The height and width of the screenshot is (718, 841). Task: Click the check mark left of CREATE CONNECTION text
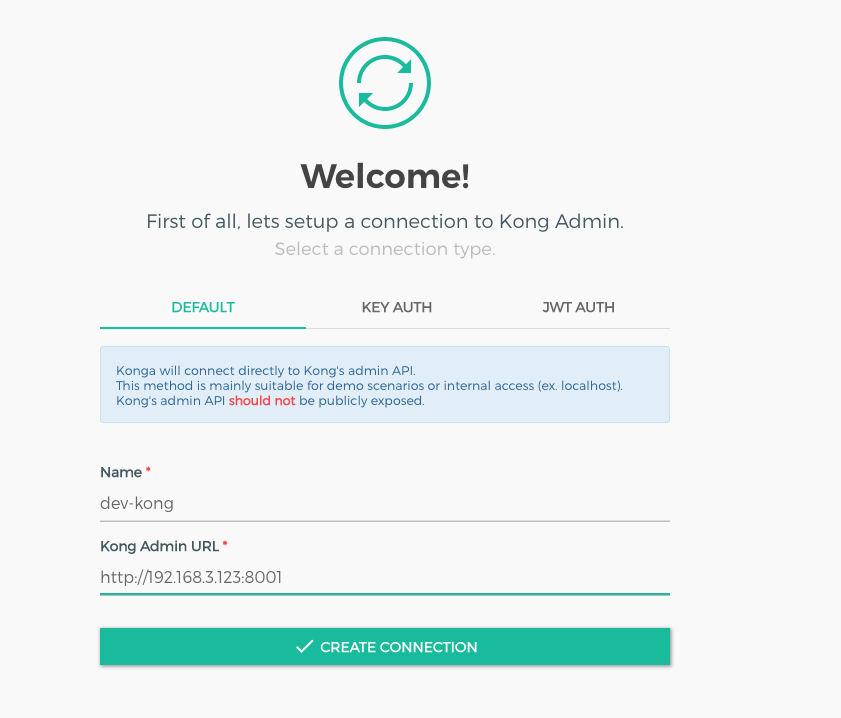click(305, 646)
